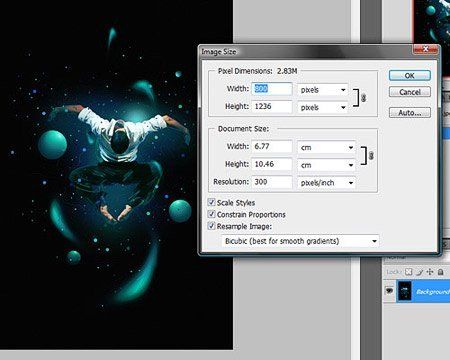450x360 pixels.
Task: Click the Pixel Dimensions chain link icon
Action: pos(364,98)
